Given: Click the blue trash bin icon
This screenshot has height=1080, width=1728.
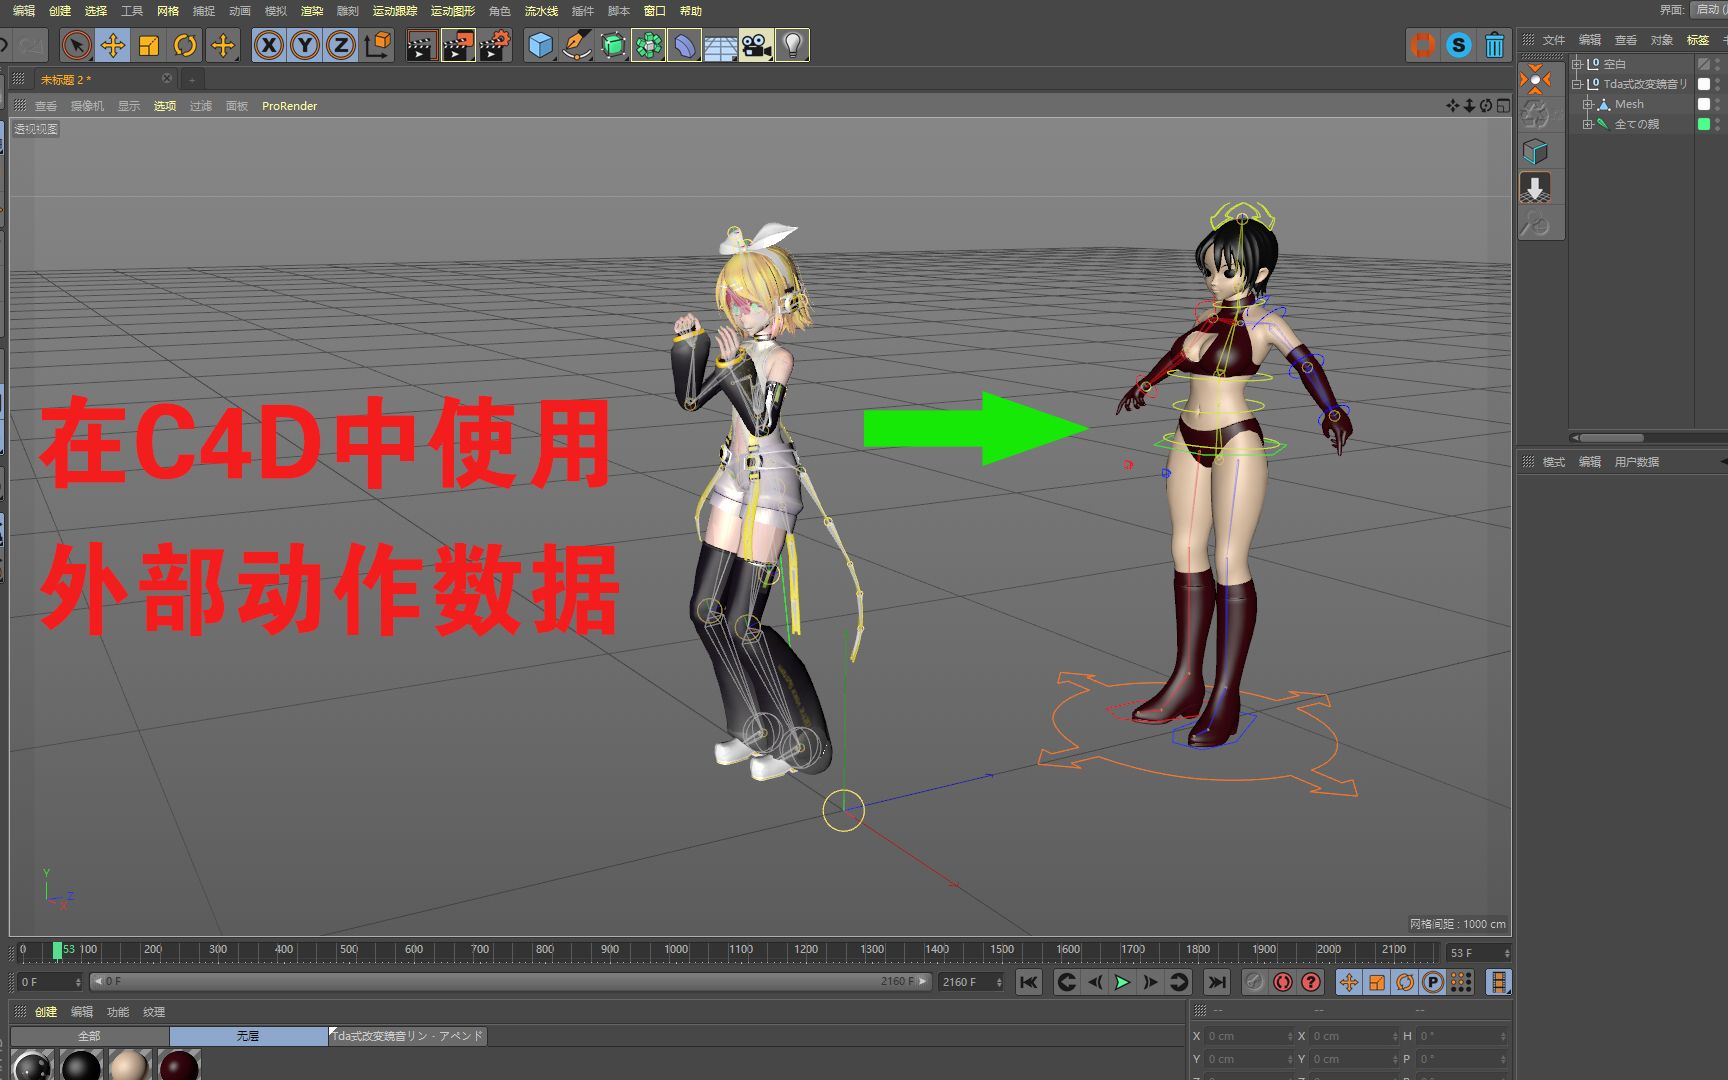Looking at the screenshot, I should [1495, 45].
